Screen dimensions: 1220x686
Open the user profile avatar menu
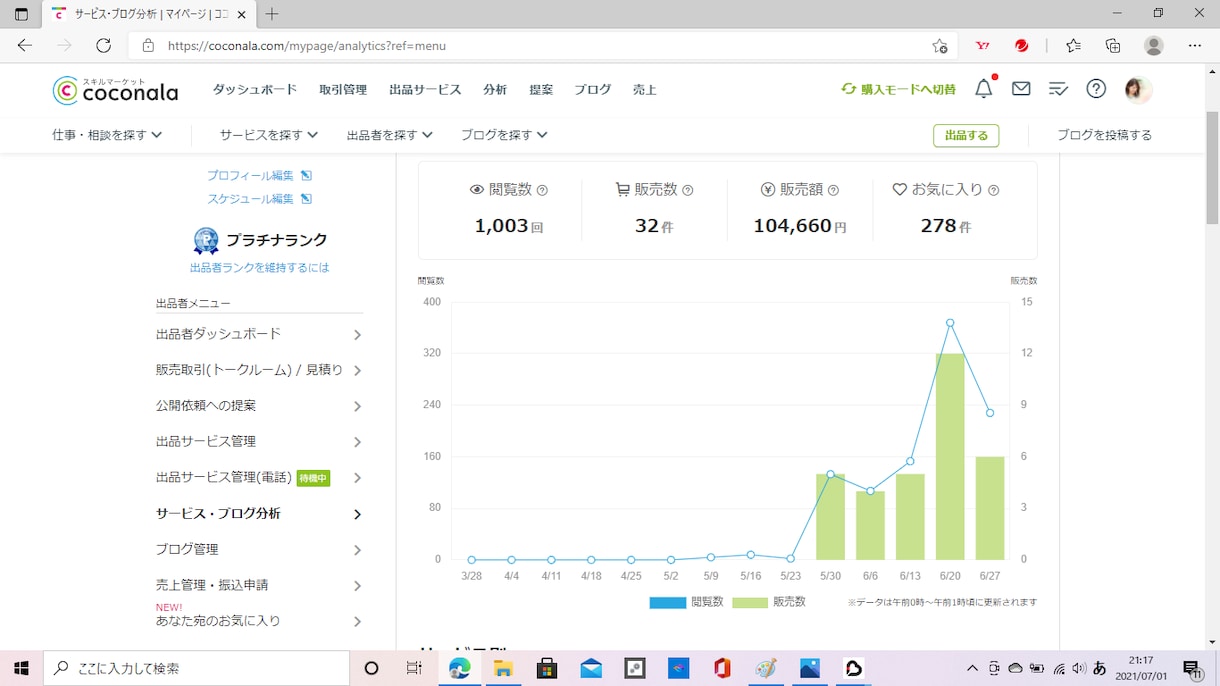tap(1138, 89)
